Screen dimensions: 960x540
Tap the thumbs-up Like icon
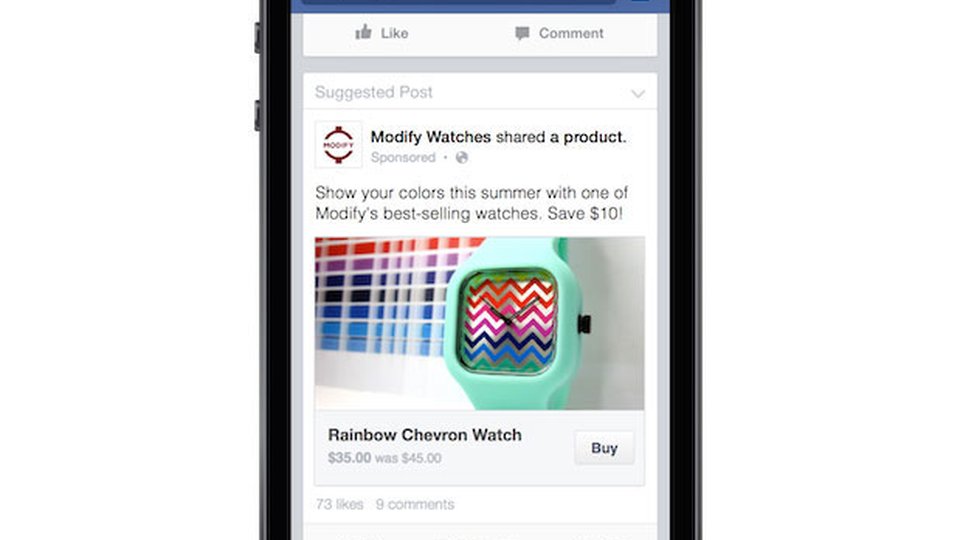coord(364,32)
